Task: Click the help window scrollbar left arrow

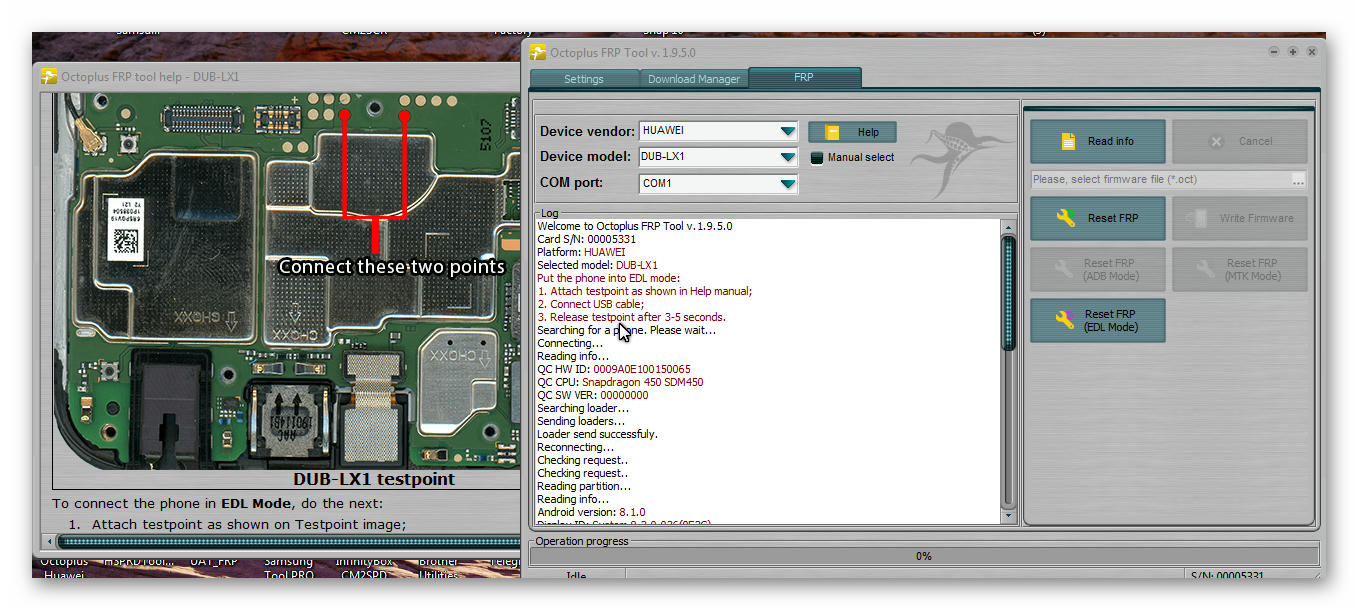Action: click(x=48, y=541)
